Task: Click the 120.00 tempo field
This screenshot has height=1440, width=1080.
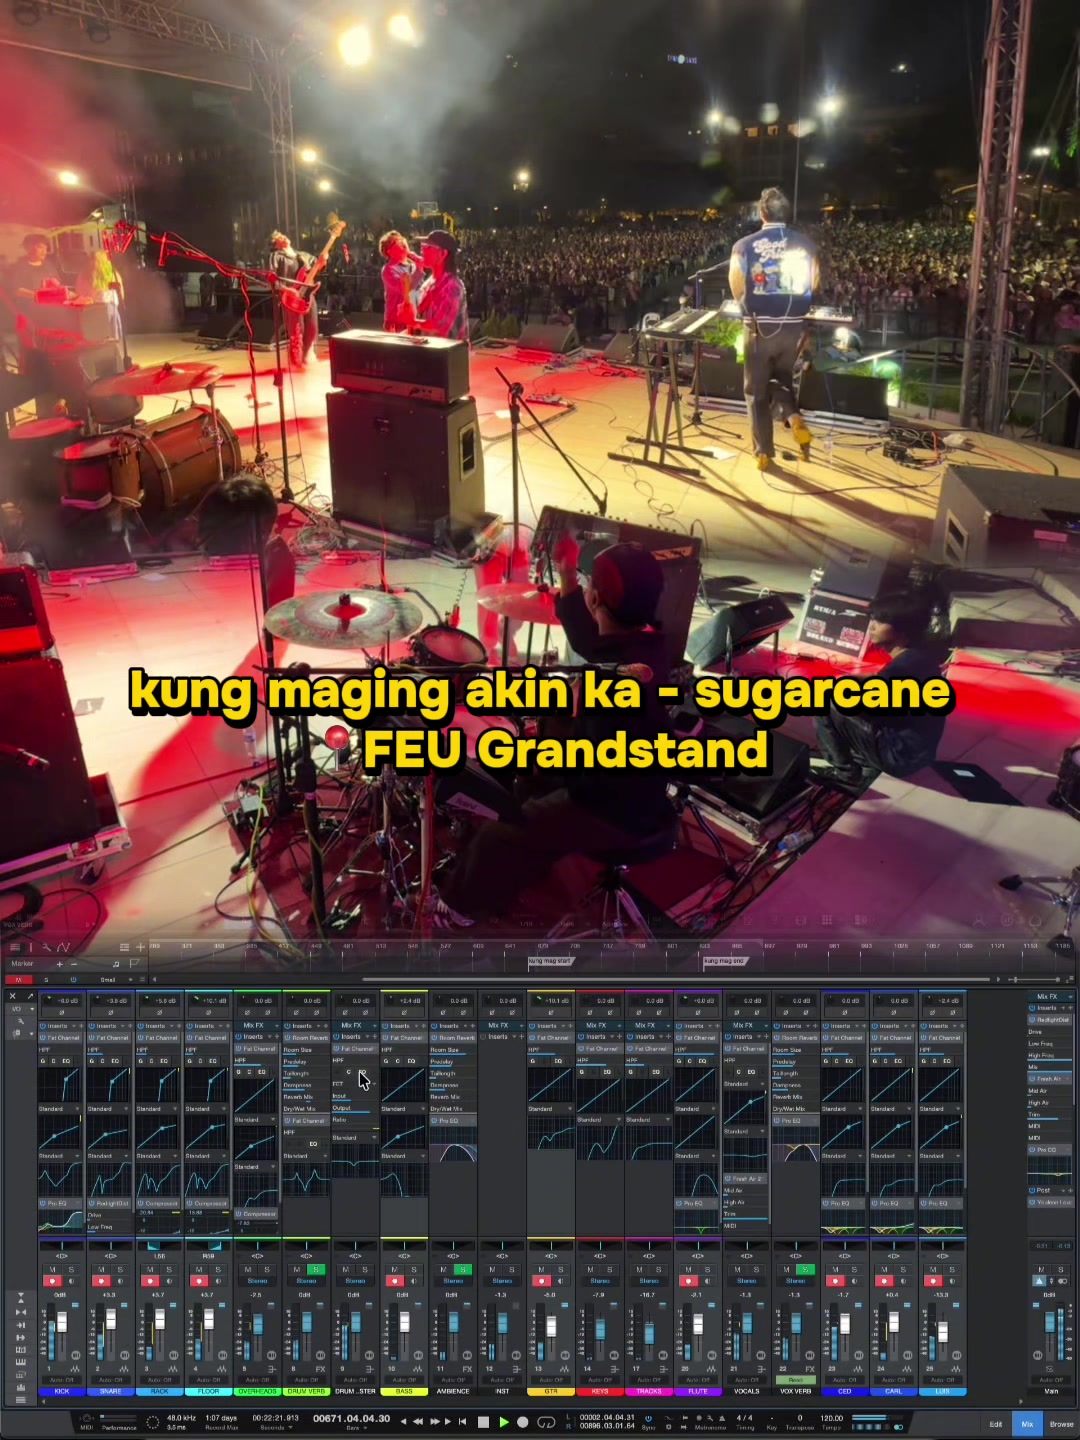Action: click(x=832, y=1418)
